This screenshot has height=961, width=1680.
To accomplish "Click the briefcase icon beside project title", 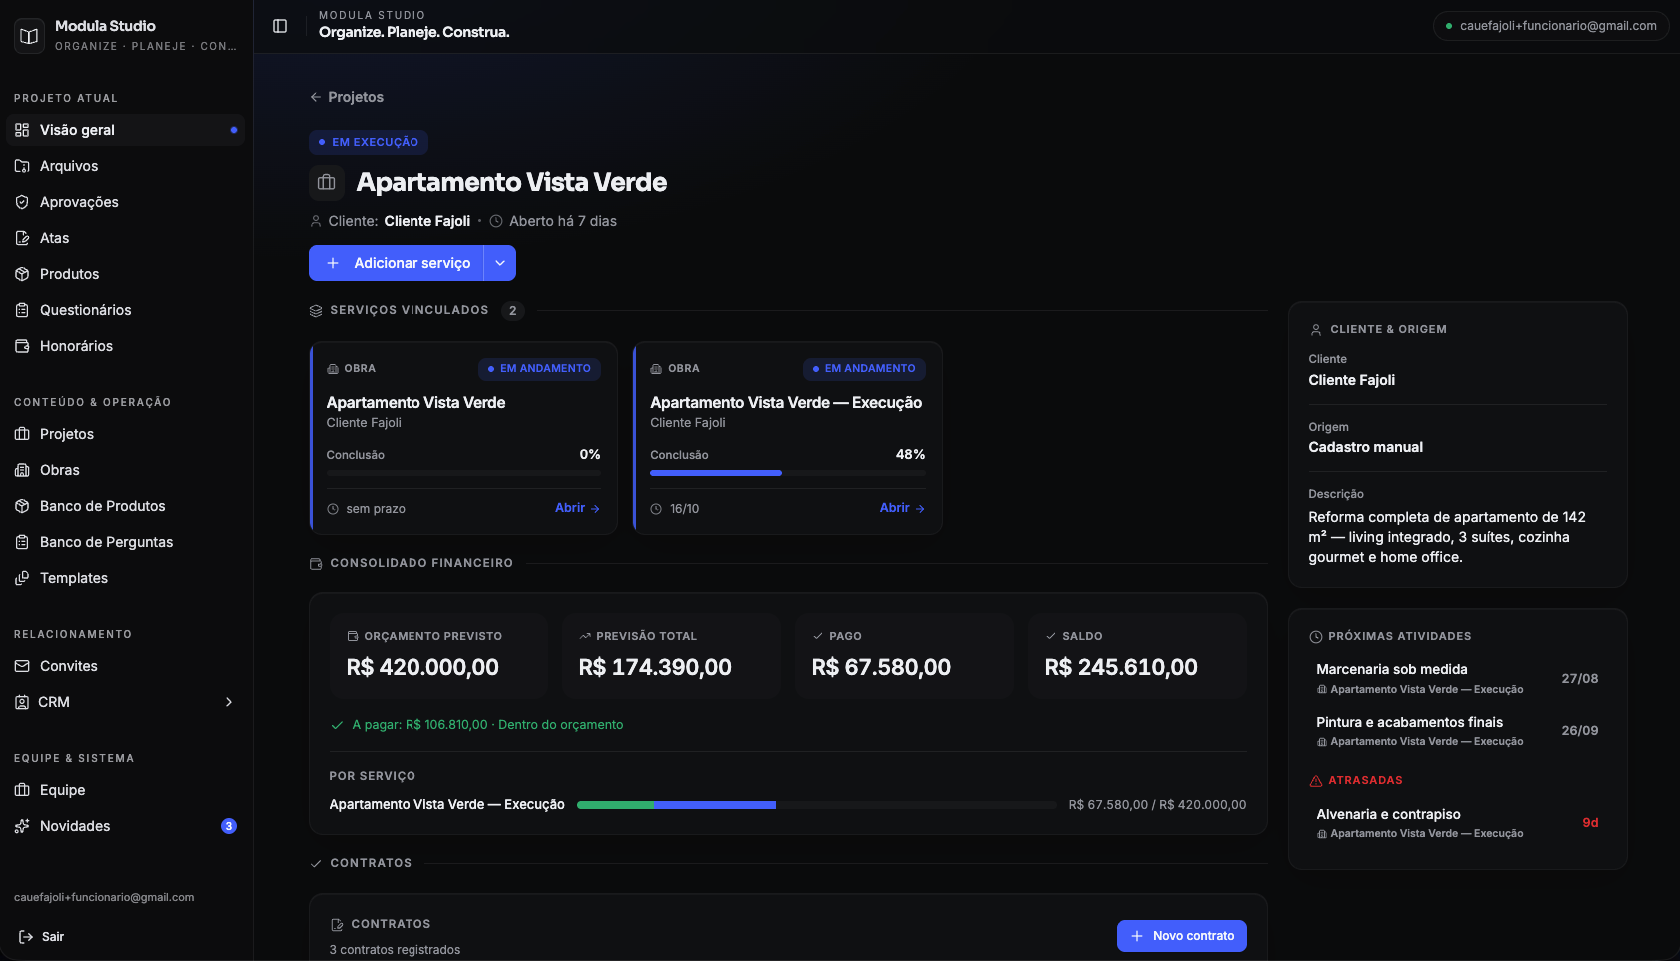I will 327,182.
